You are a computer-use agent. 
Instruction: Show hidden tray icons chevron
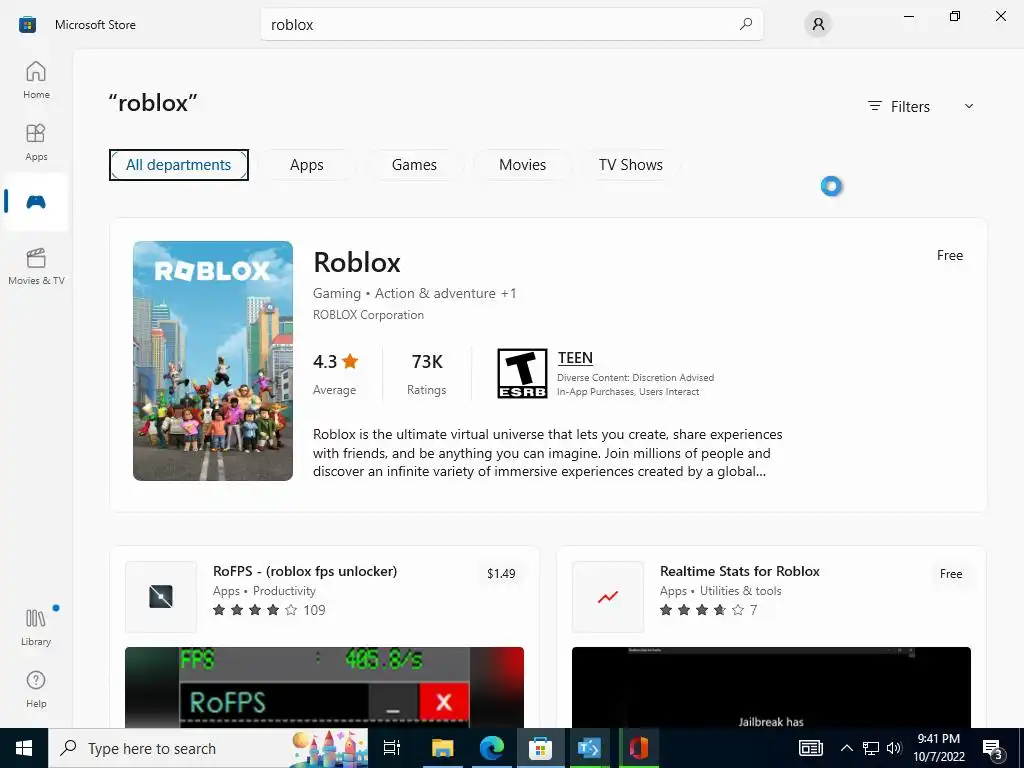click(x=846, y=748)
